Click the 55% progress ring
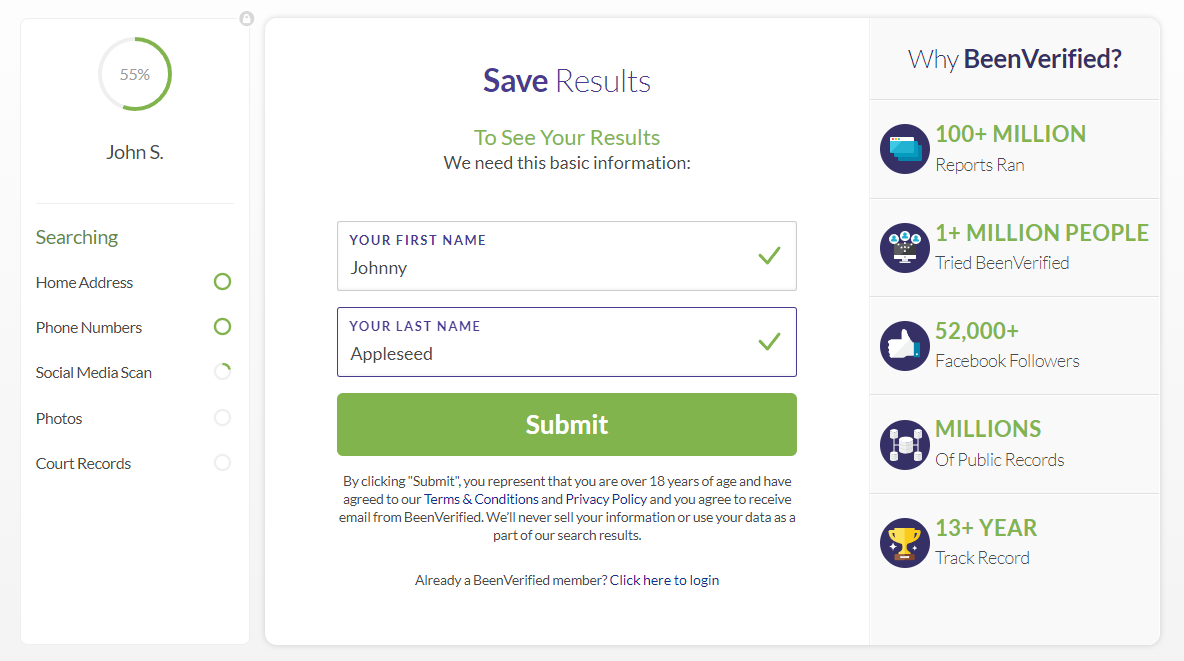 tap(135, 74)
